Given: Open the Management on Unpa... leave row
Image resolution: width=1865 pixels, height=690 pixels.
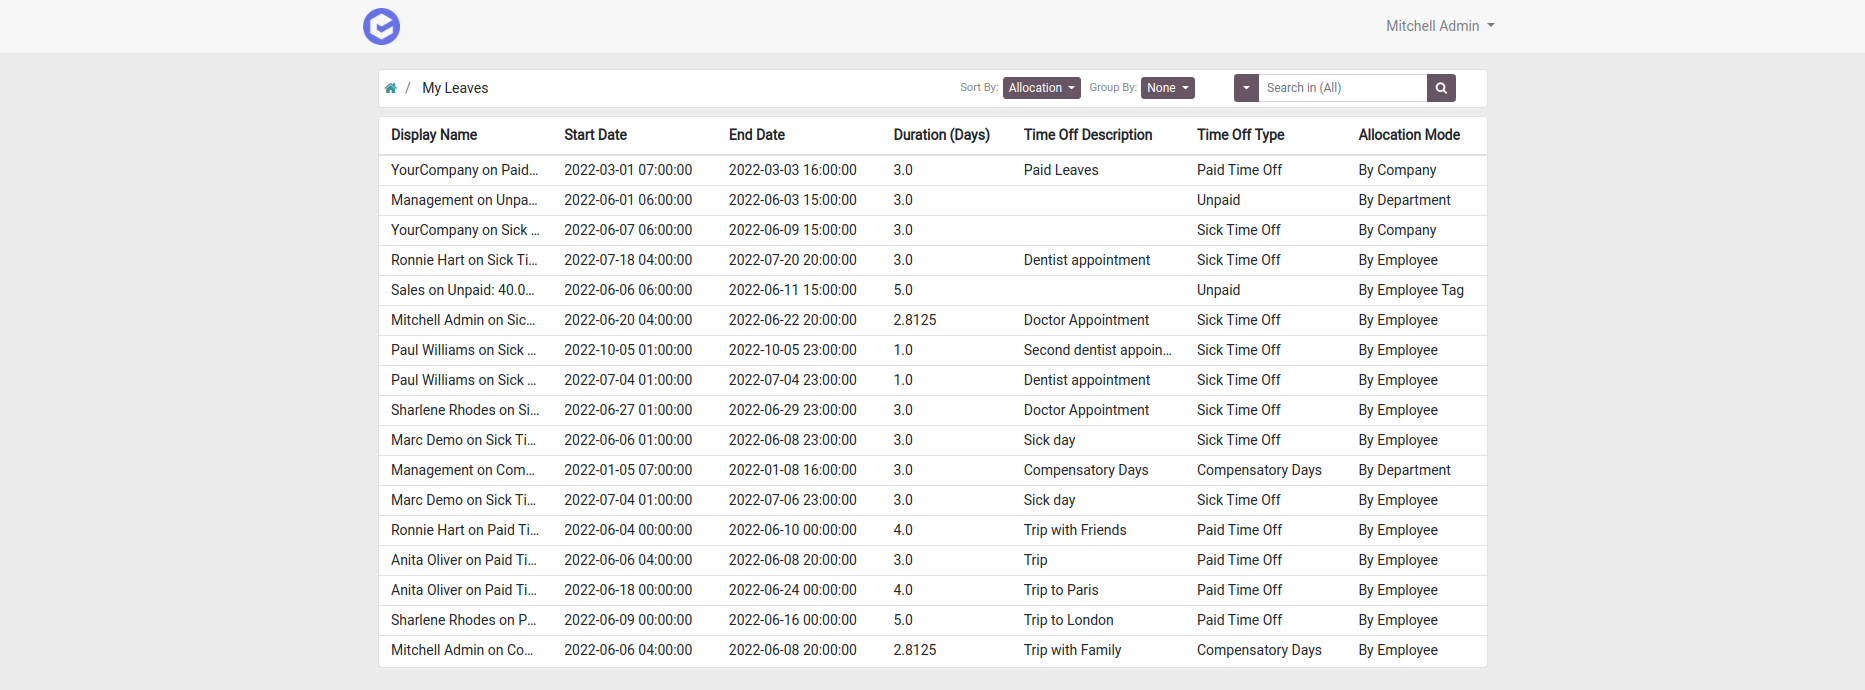Looking at the screenshot, I should coord(932,200).
